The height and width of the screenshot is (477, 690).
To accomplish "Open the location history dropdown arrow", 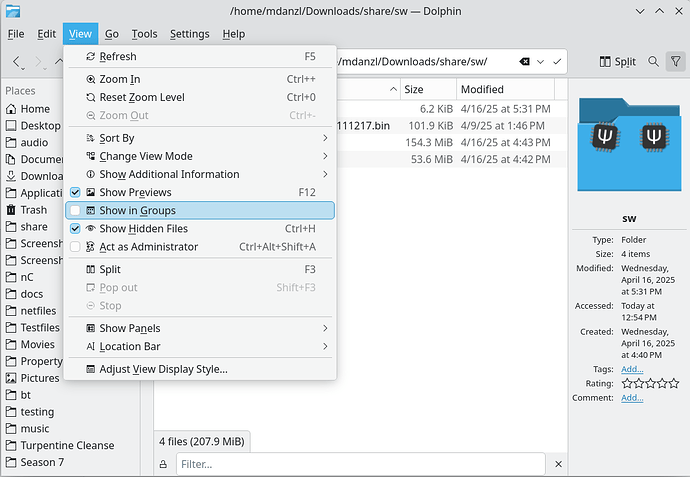I will [x=540, y=62].
